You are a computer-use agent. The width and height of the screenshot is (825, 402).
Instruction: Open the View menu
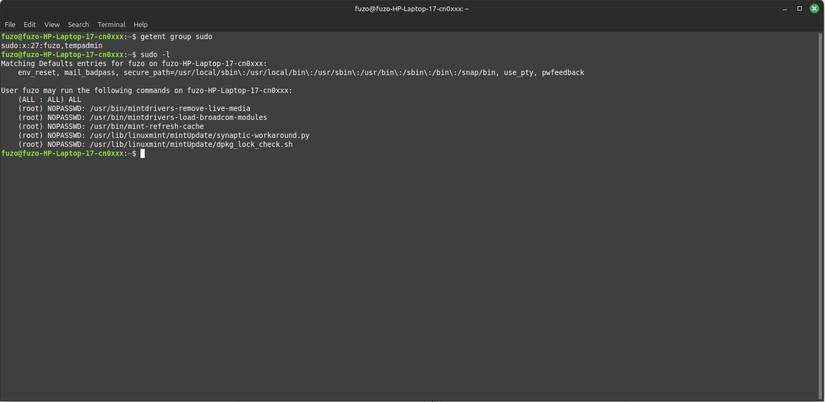pos(52,25)
